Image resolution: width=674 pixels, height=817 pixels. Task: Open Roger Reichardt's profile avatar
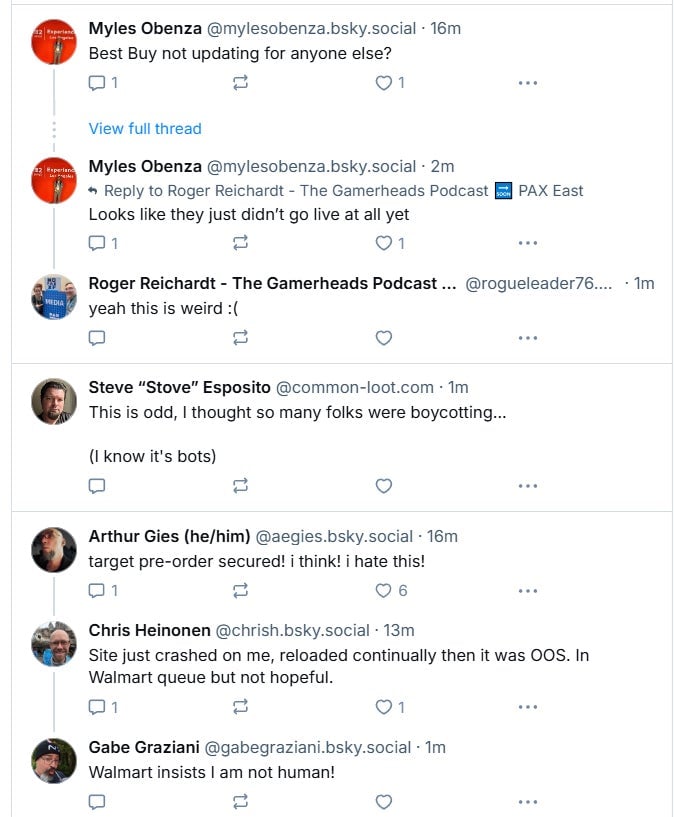pyautogui.click(x=54, y=297)
